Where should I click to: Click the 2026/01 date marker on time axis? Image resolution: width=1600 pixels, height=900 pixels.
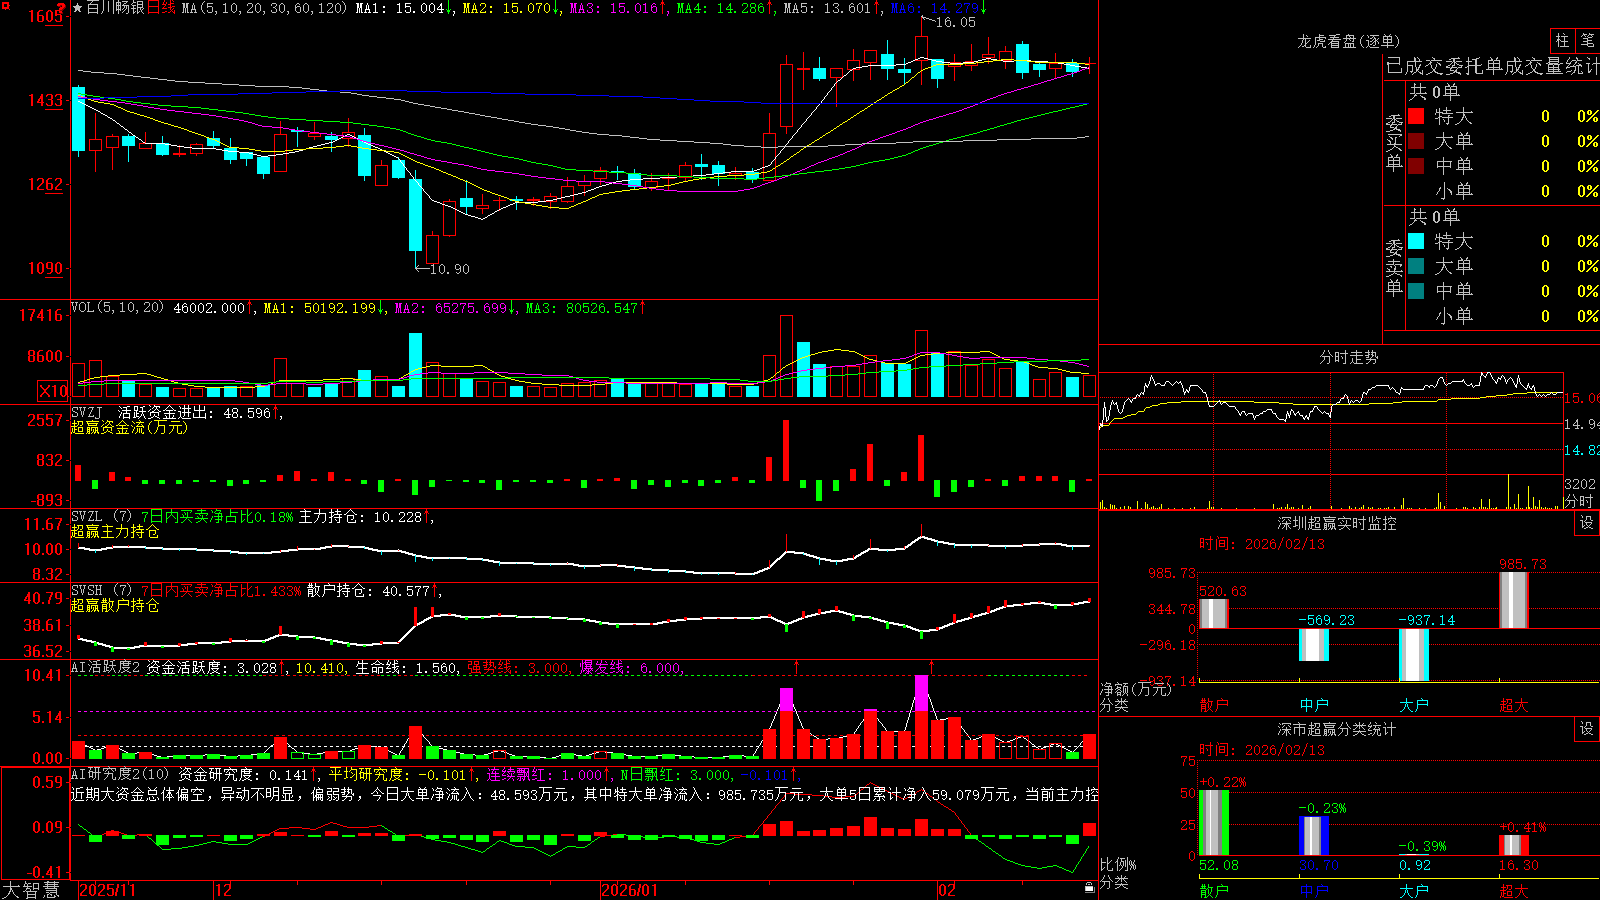(x=629, y=890)
